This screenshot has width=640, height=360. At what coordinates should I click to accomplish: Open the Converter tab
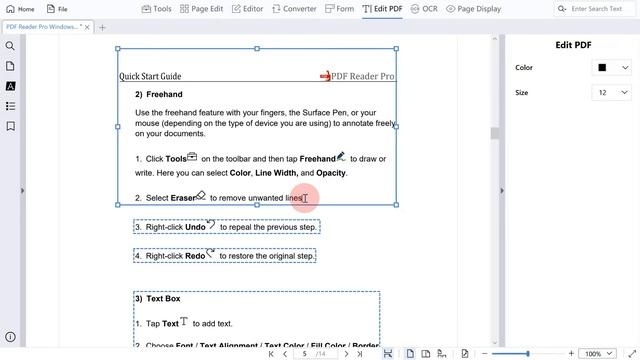click(x=294, y=9)
